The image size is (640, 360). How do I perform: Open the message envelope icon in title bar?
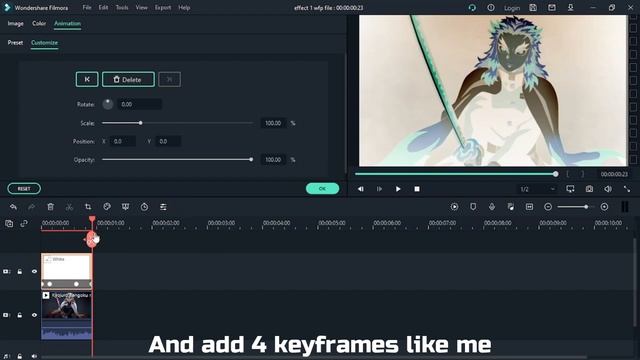tap(551, 7)
